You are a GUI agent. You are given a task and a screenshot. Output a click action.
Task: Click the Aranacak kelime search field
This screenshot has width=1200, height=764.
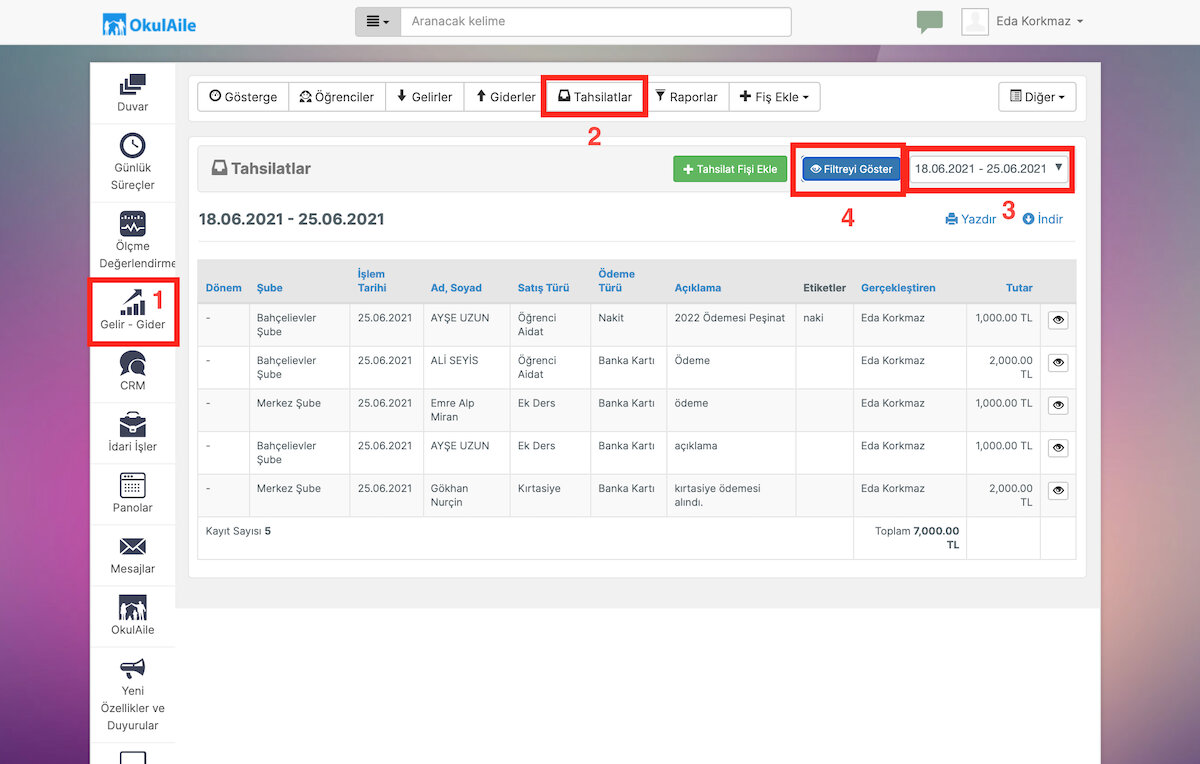(x=596, y=22)
